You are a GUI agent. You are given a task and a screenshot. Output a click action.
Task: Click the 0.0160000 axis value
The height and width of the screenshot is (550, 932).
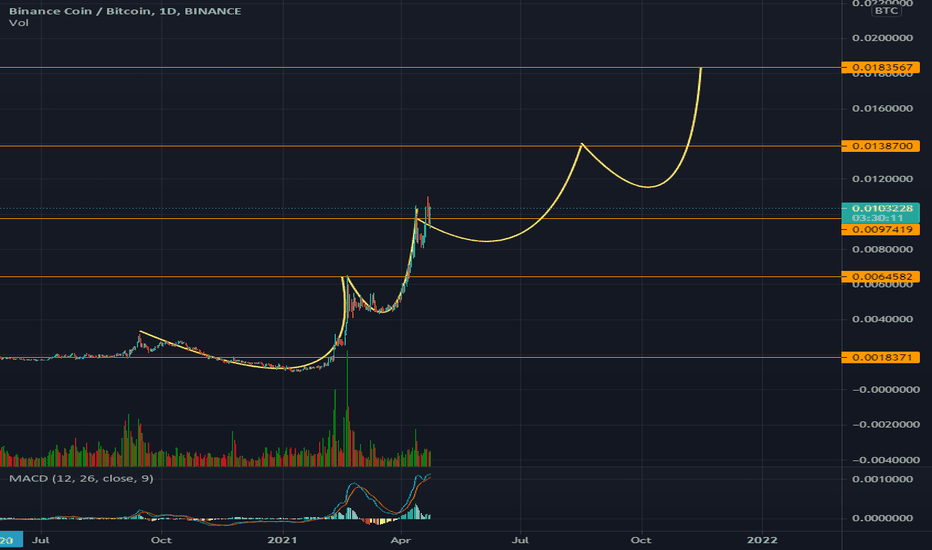point(882,108)
